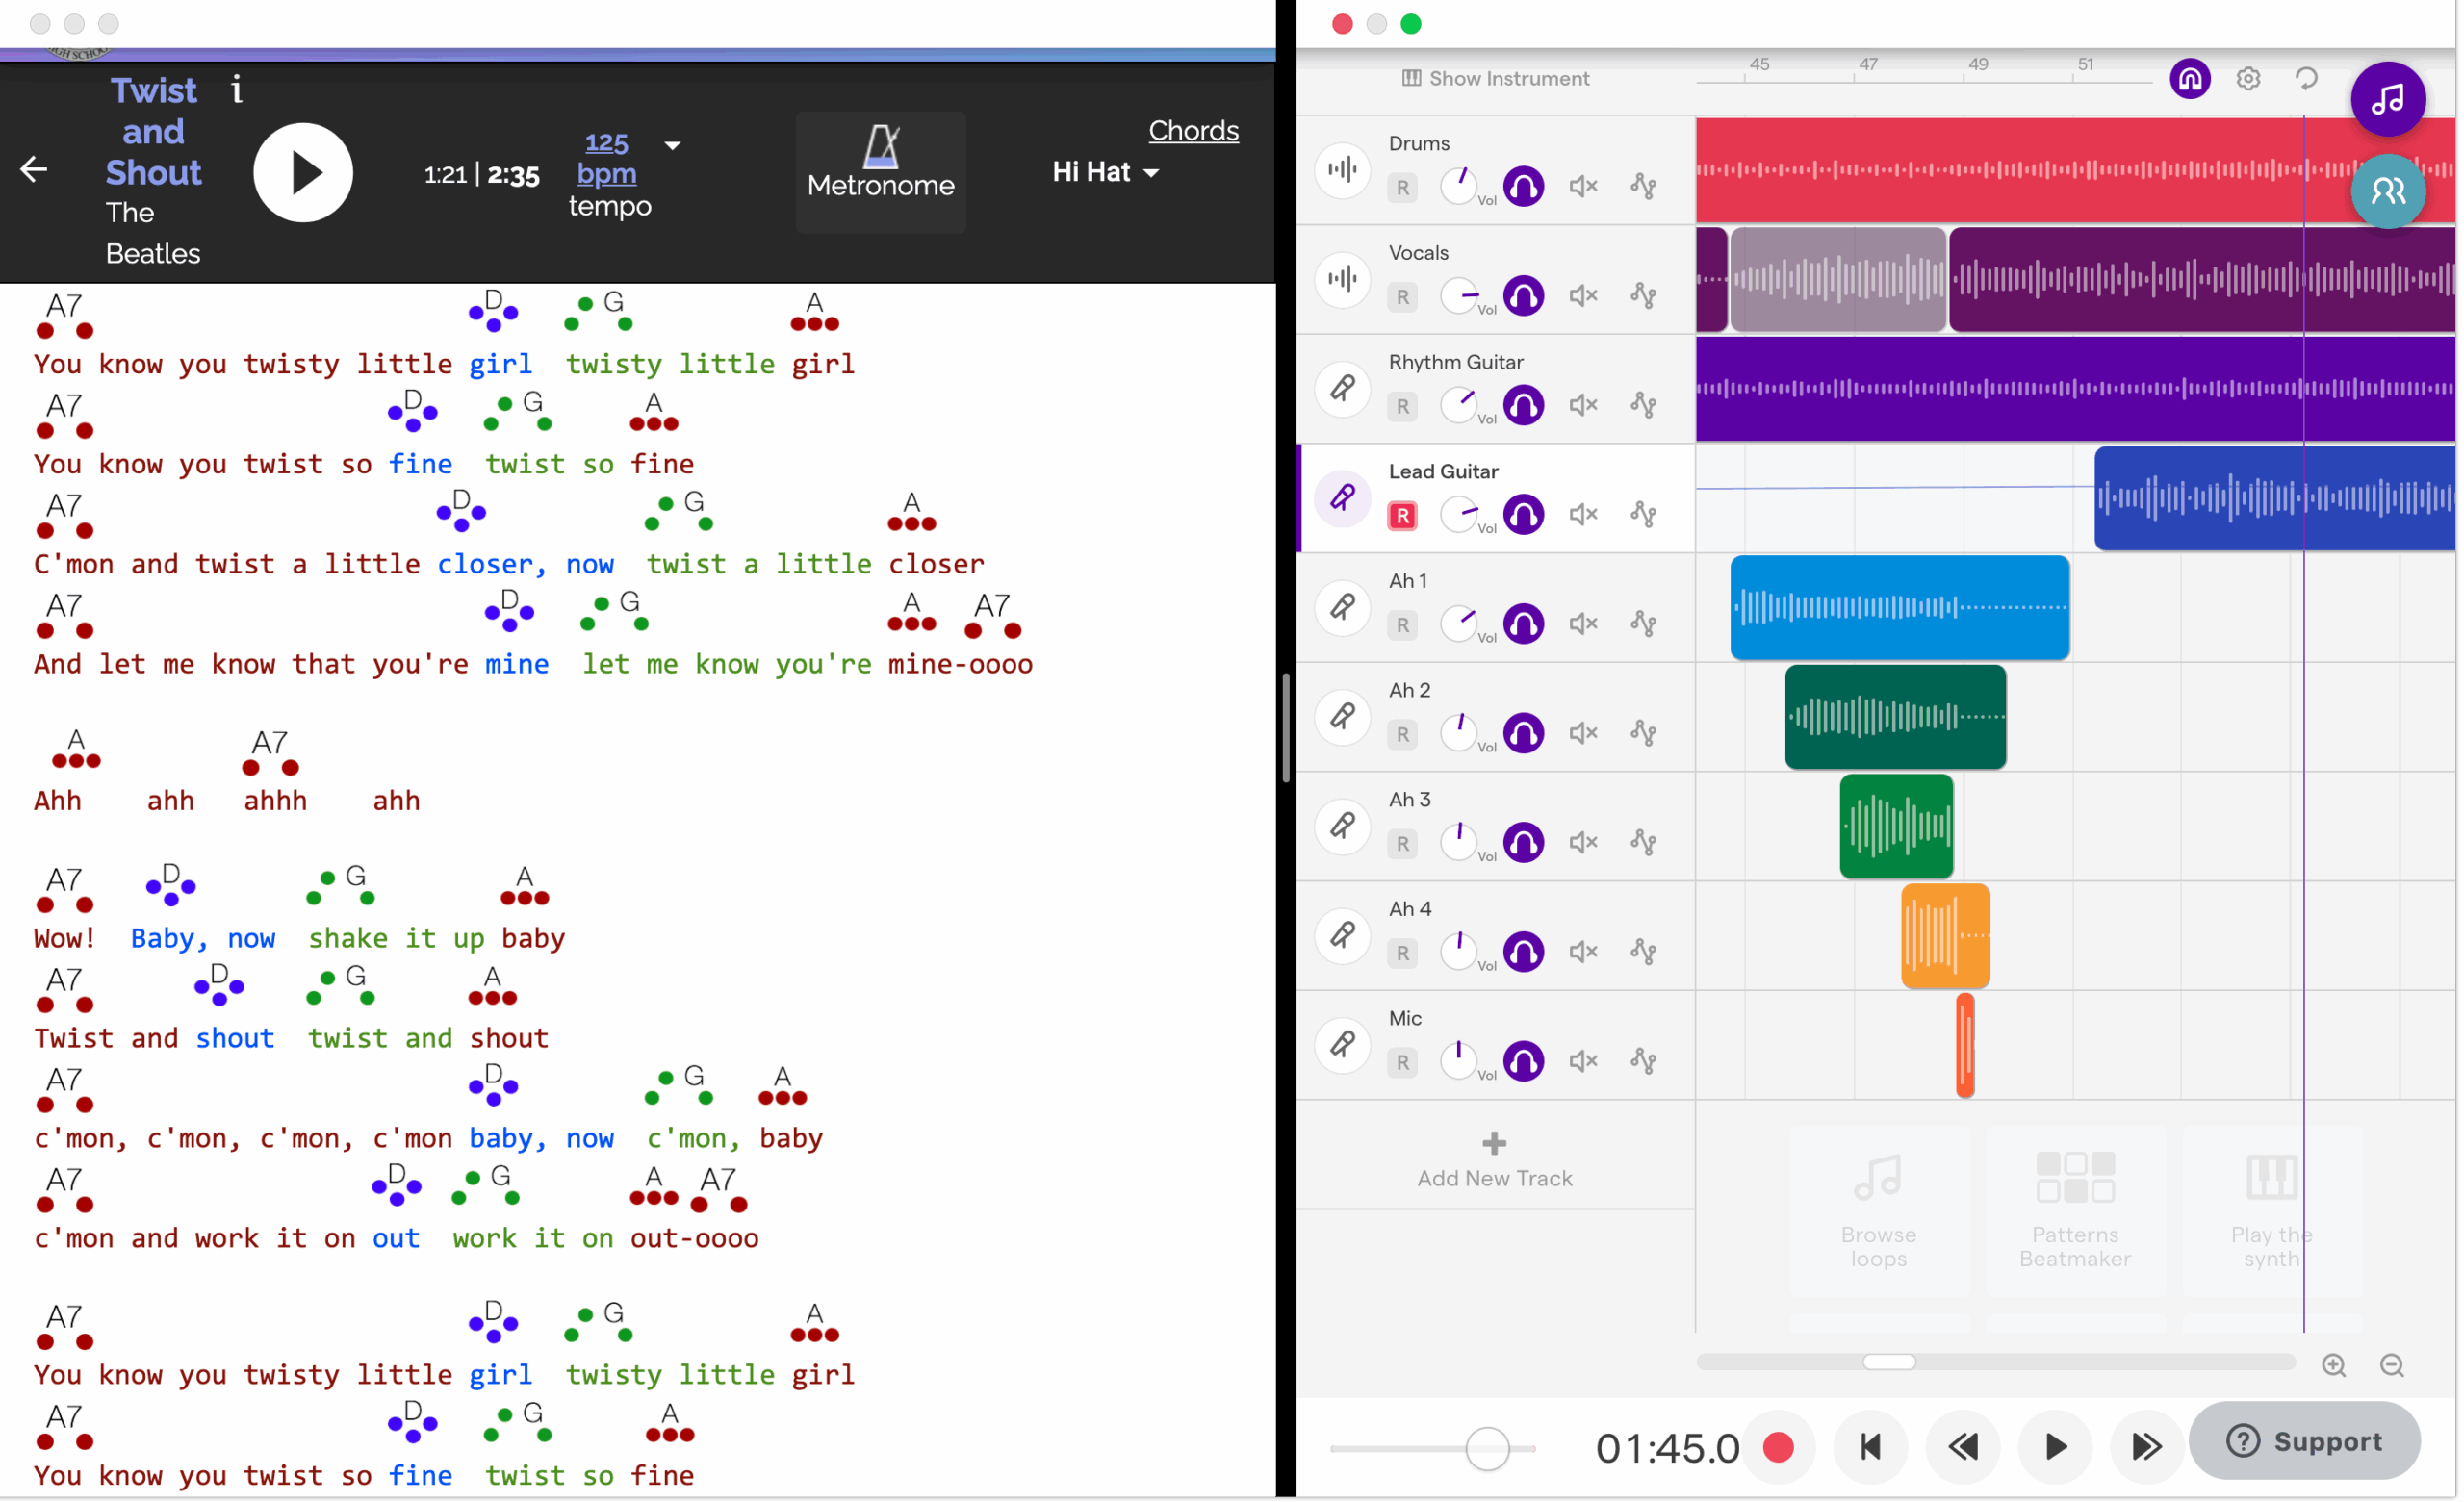Click the Ah 4 microphone icon
Viewport: 2464px width, 1502px height.
point(1342,935)
